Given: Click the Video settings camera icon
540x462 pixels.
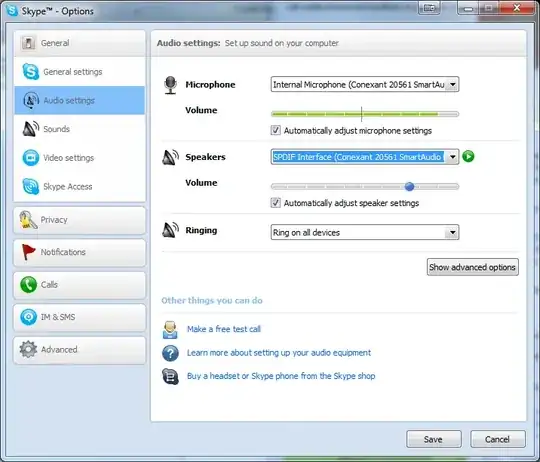Looking at the screenshot, I should [31, 158].
